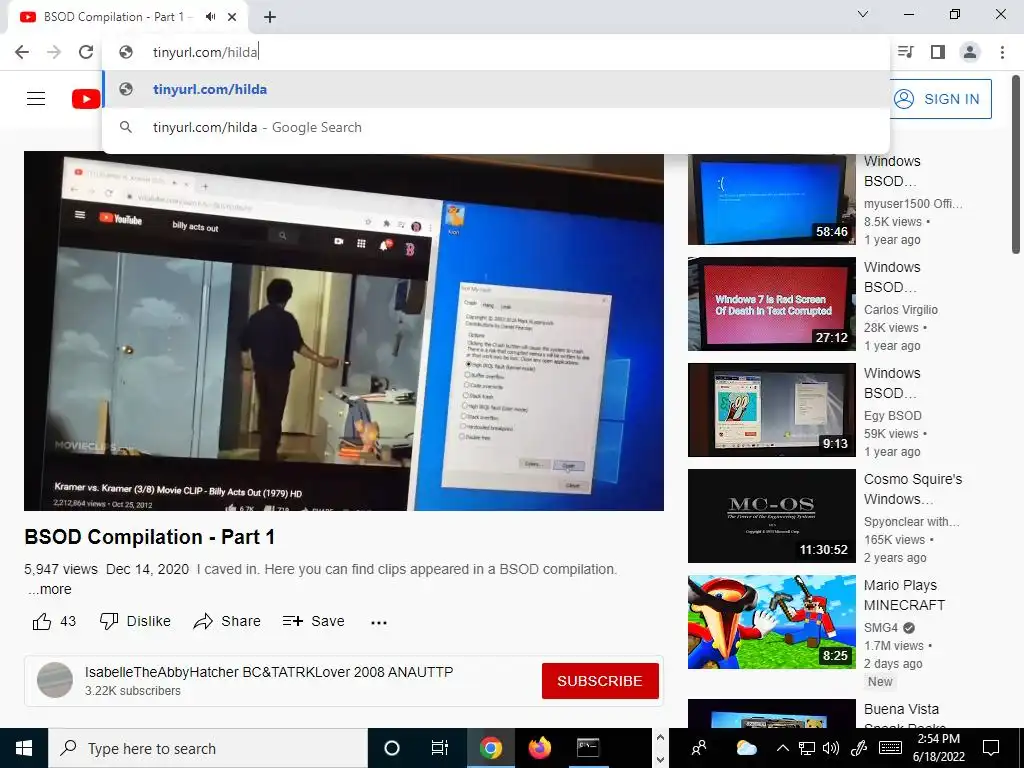Click the SUBSCRIBE button
This screenshot has width=1024, height=768.
click(600, 681)
